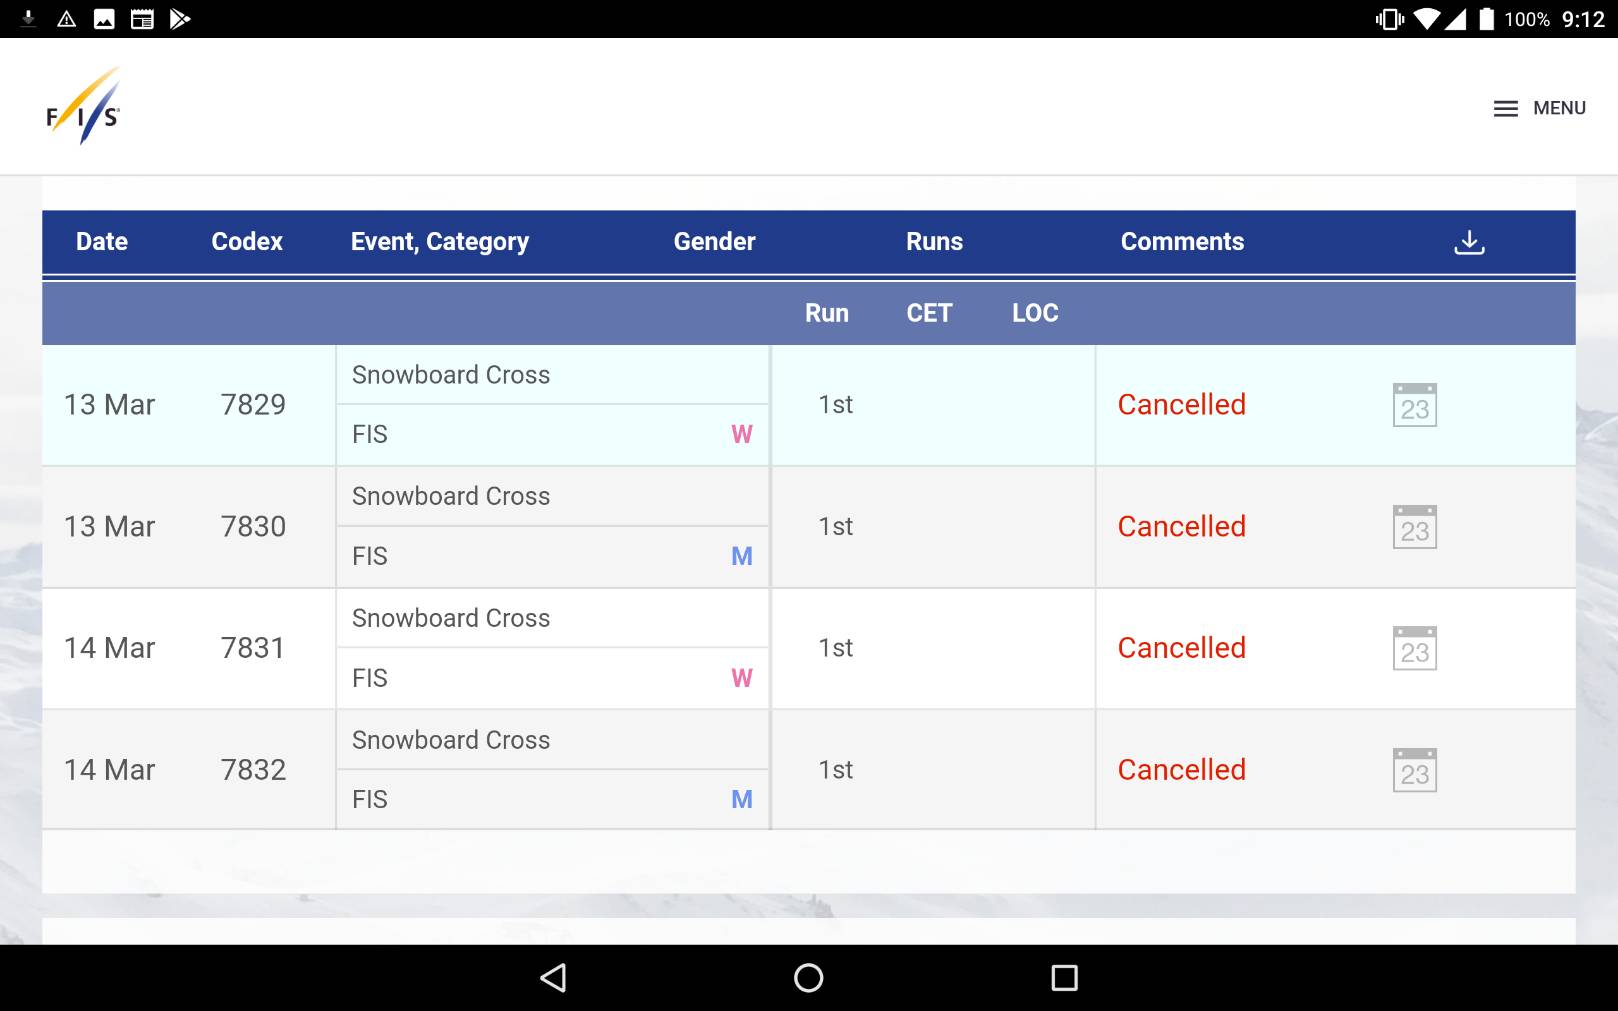Tap the FIS logo
This screenshot has height=1011, width=1618.
point(83,107)
